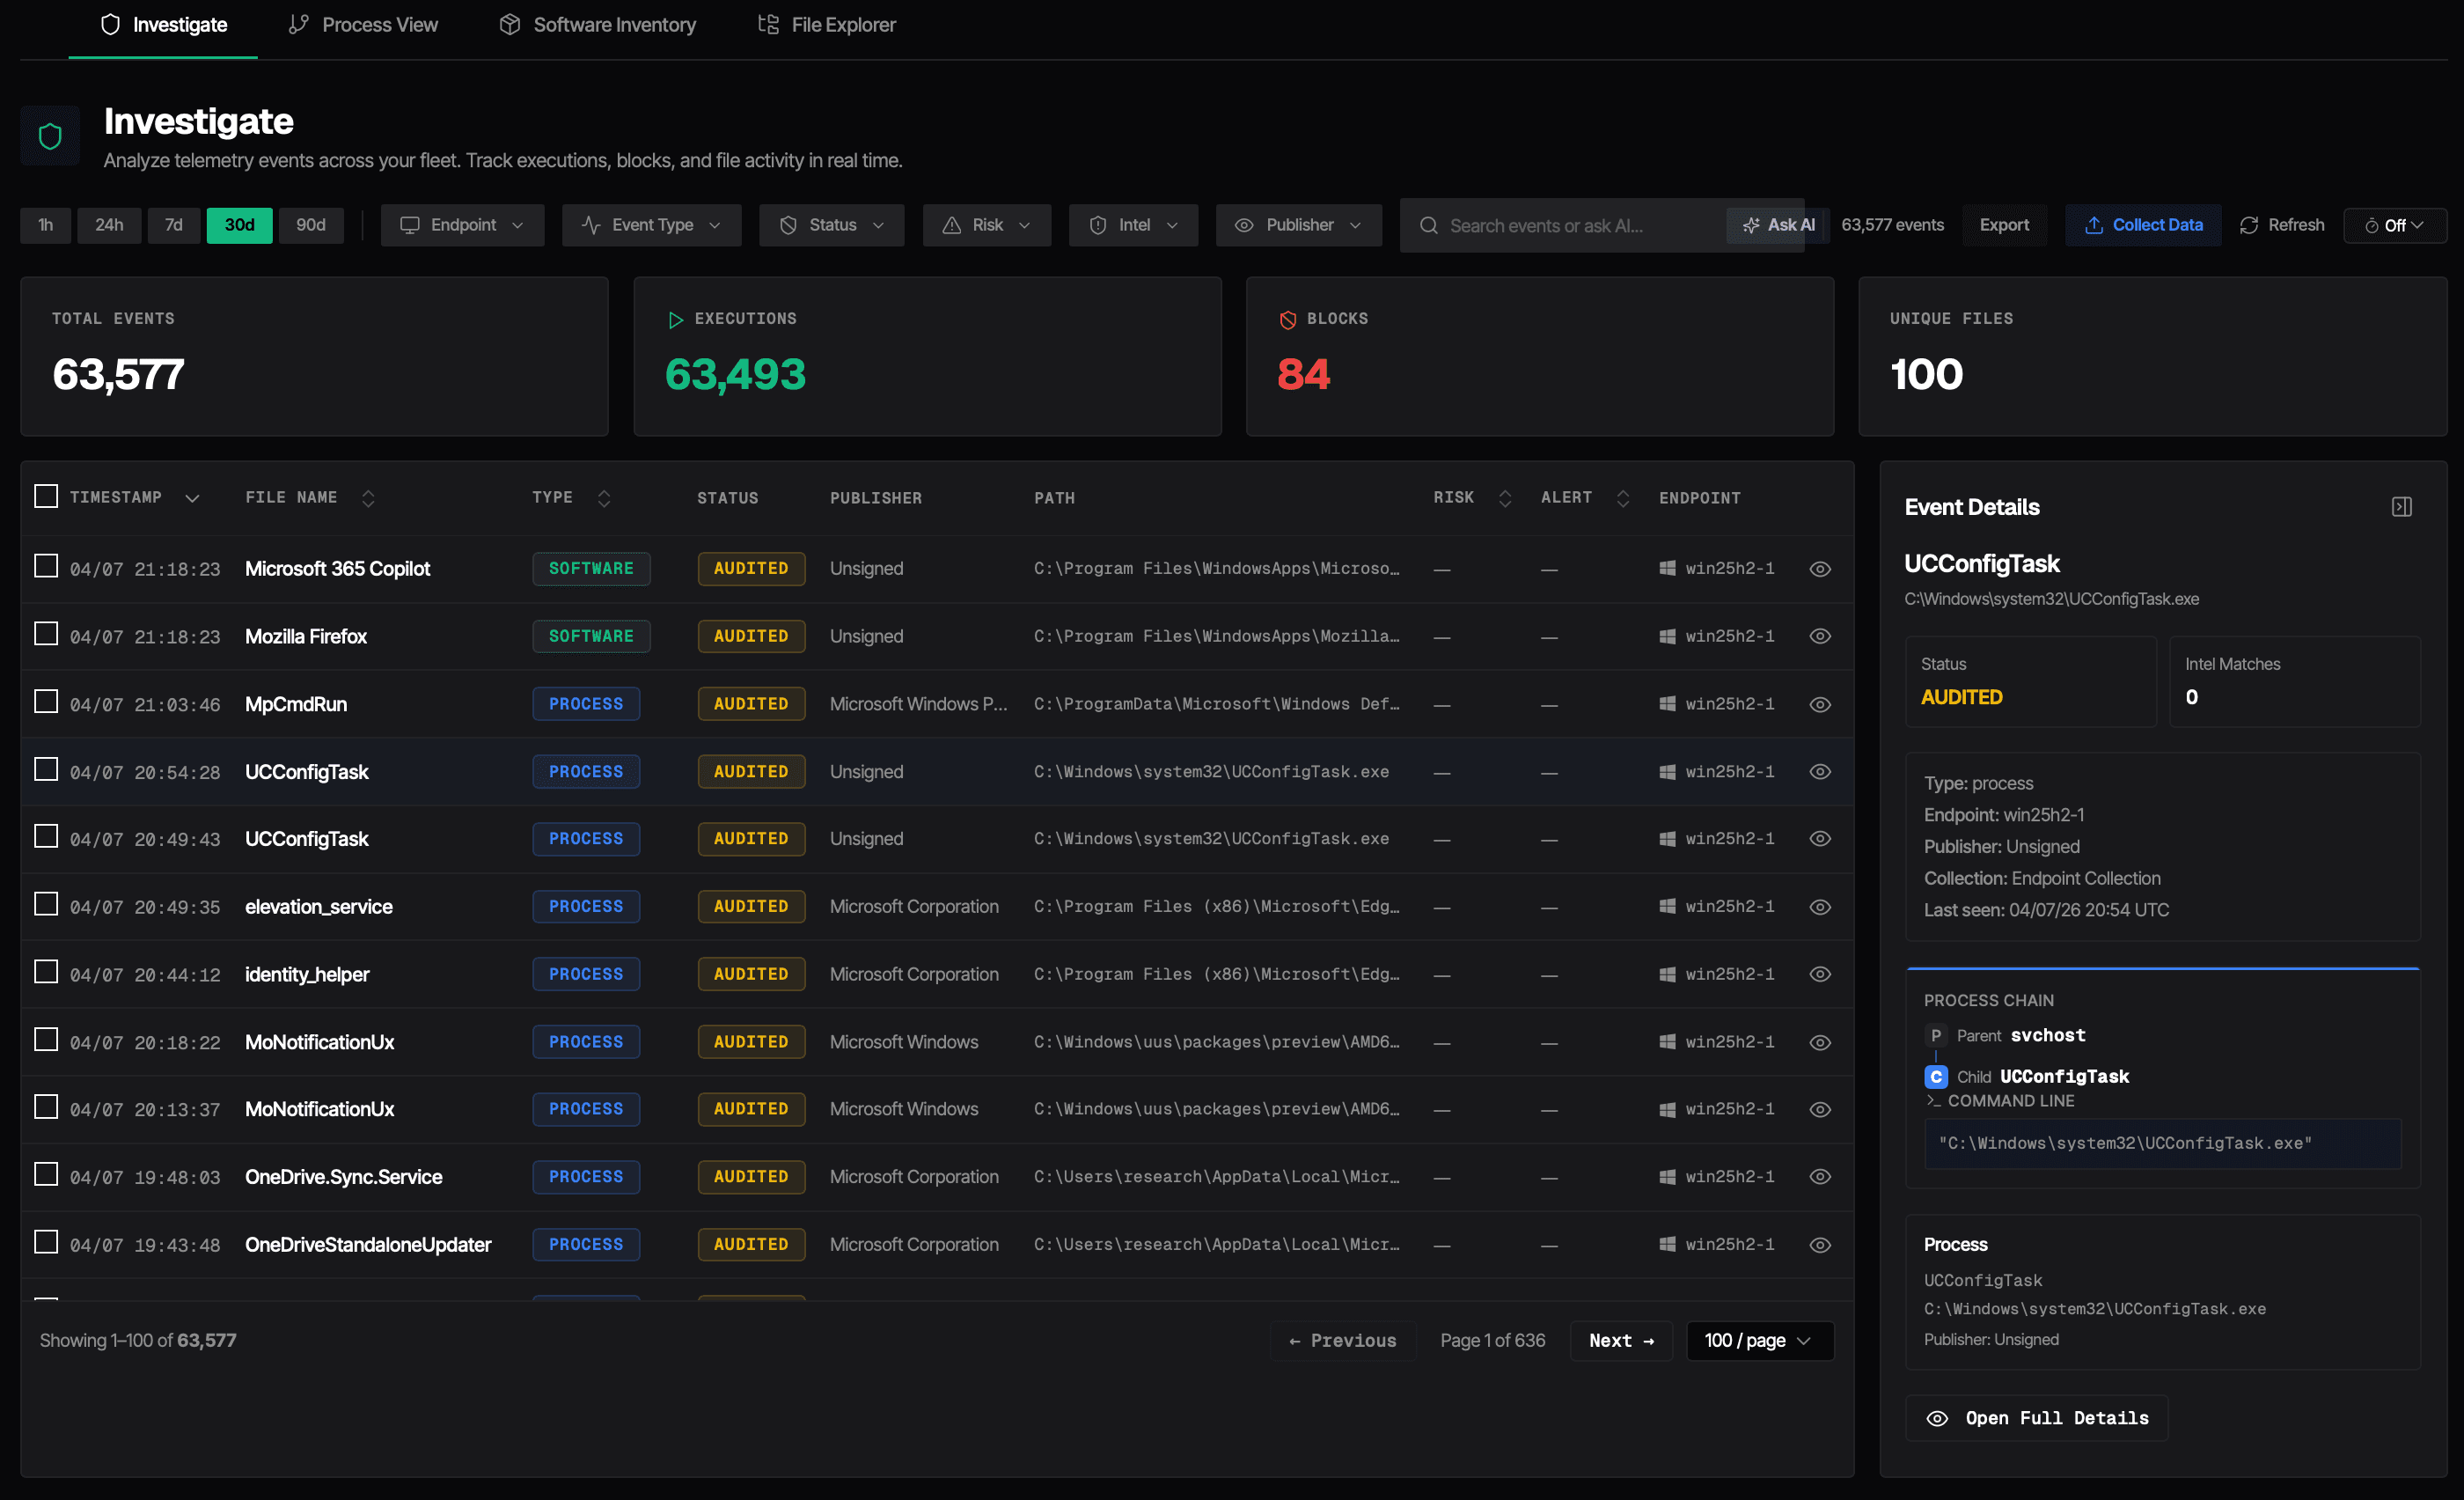2464x1500 pixels.
Task: Refresh the event list
Action: pos(2282,225)
